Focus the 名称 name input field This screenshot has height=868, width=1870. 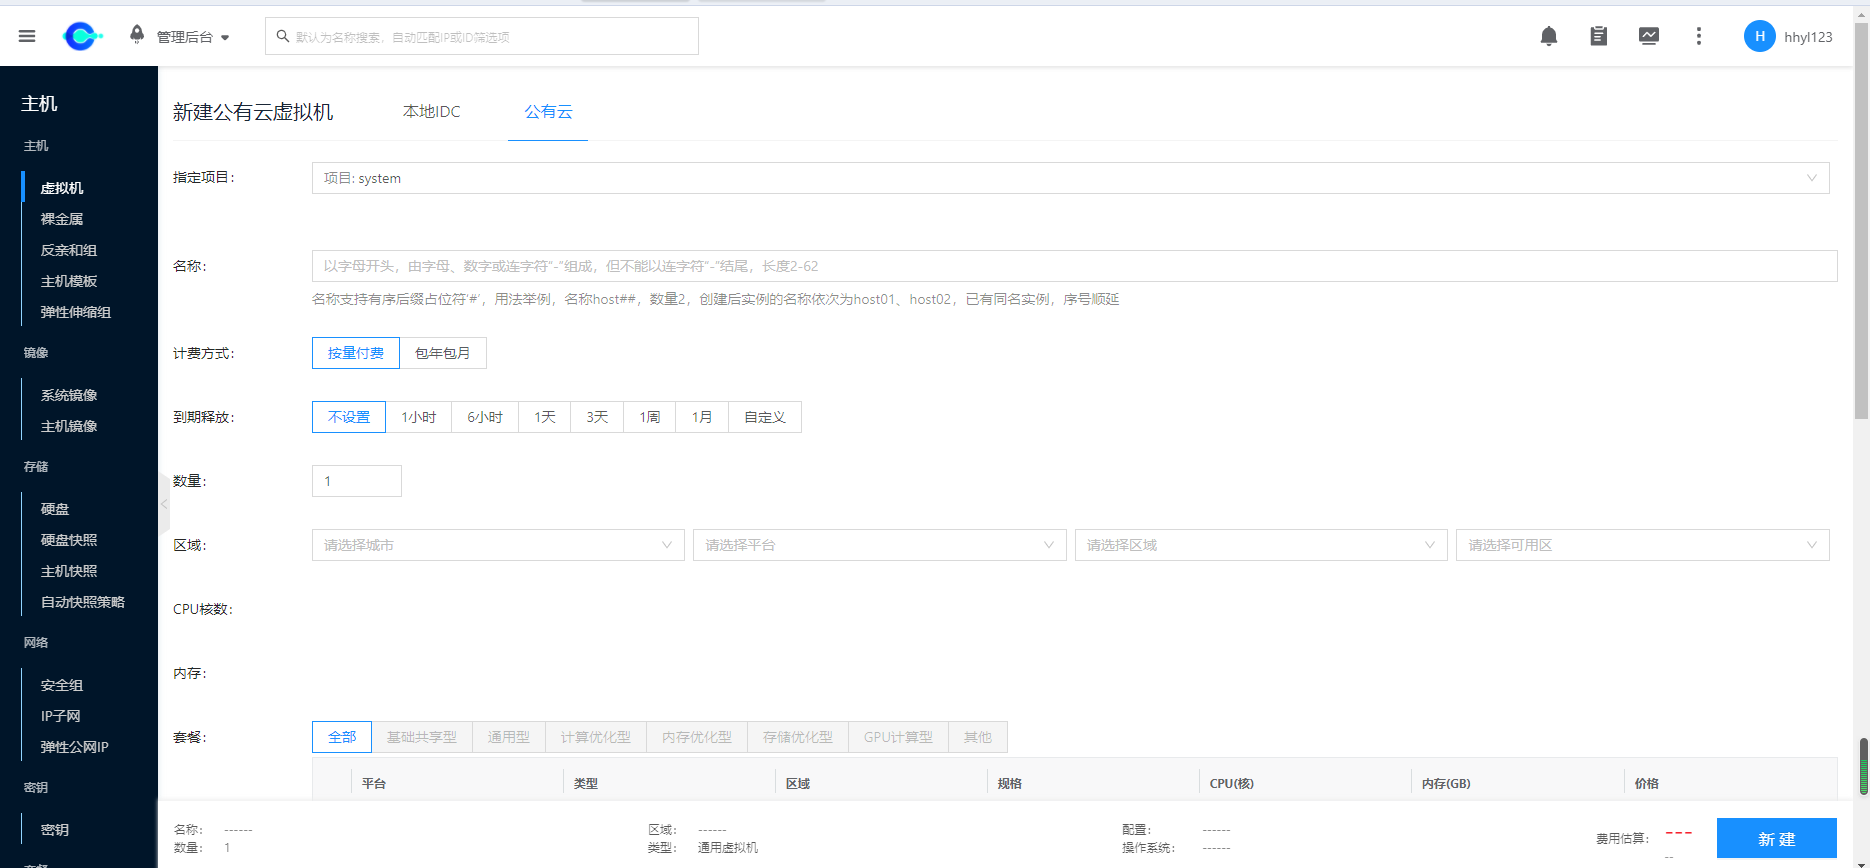point(1074,266)
